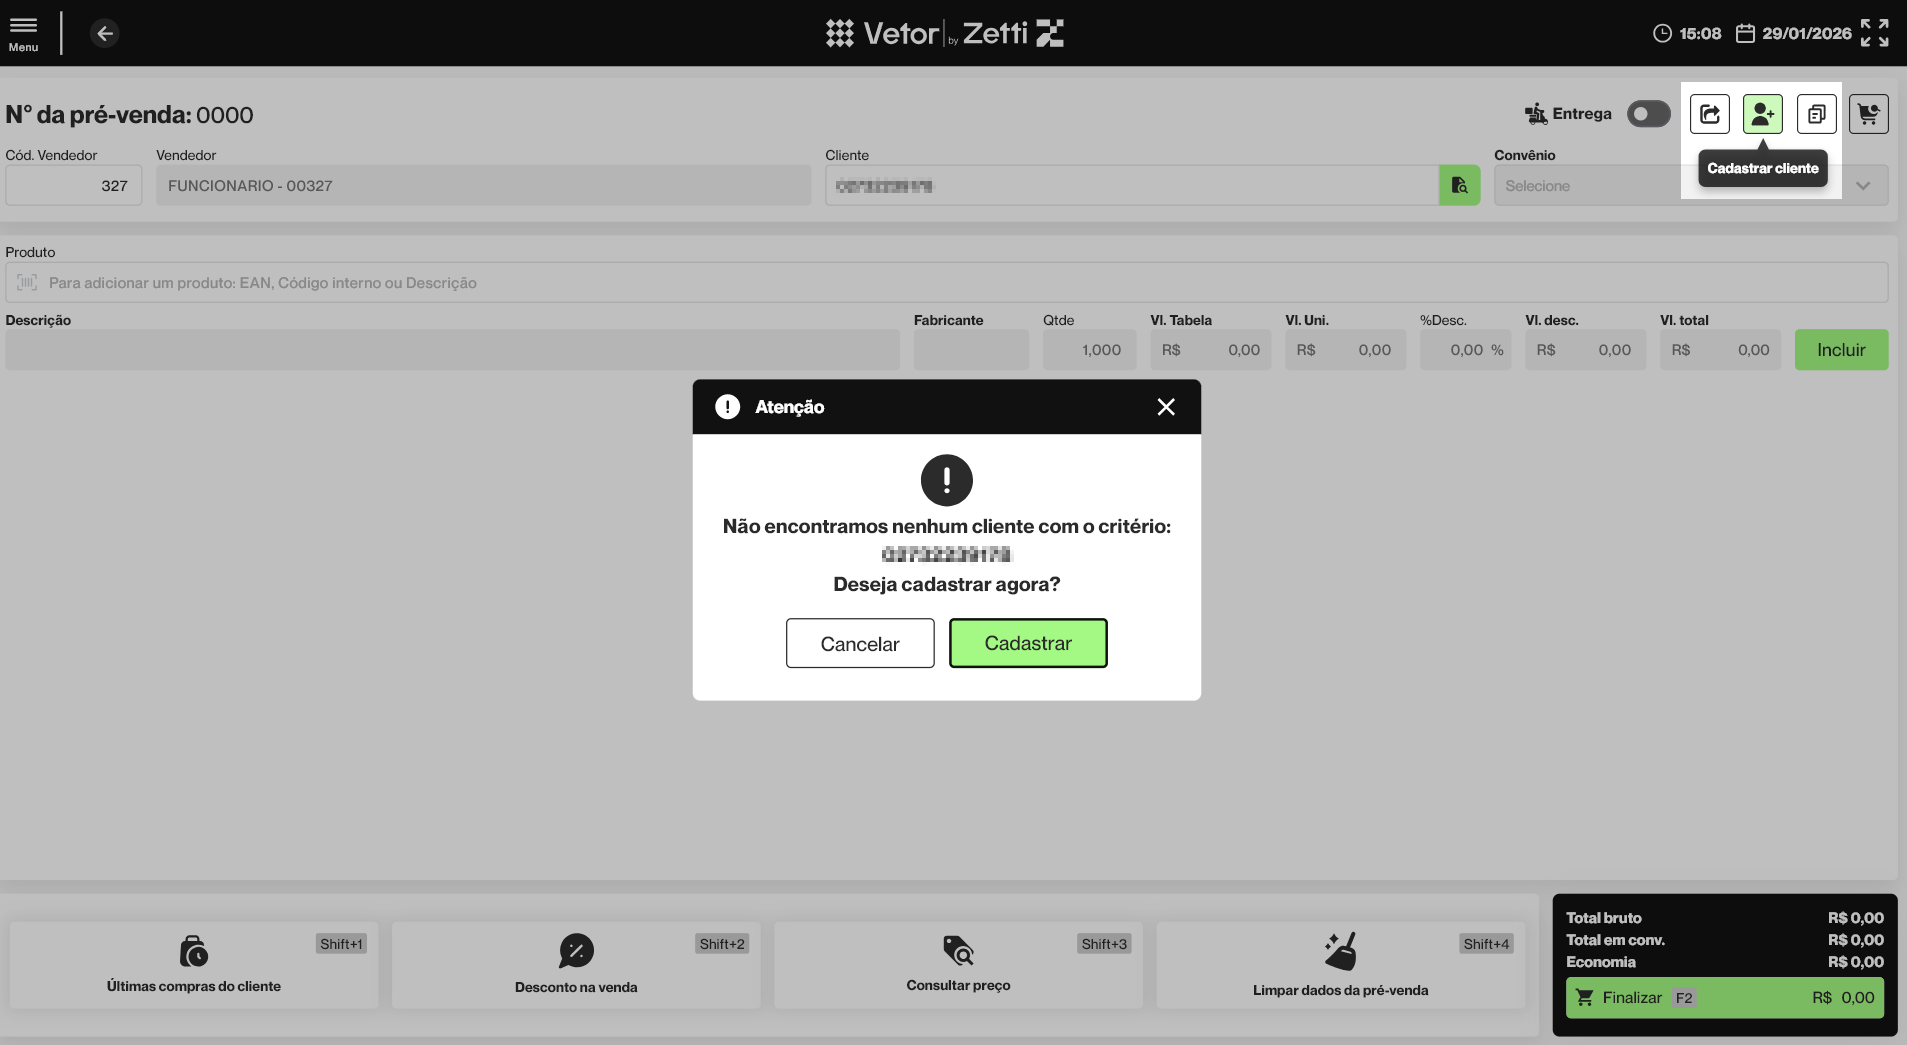Go back with the arrow button
Screen dimensions: 1907x1045
click(x=105, y=33)
